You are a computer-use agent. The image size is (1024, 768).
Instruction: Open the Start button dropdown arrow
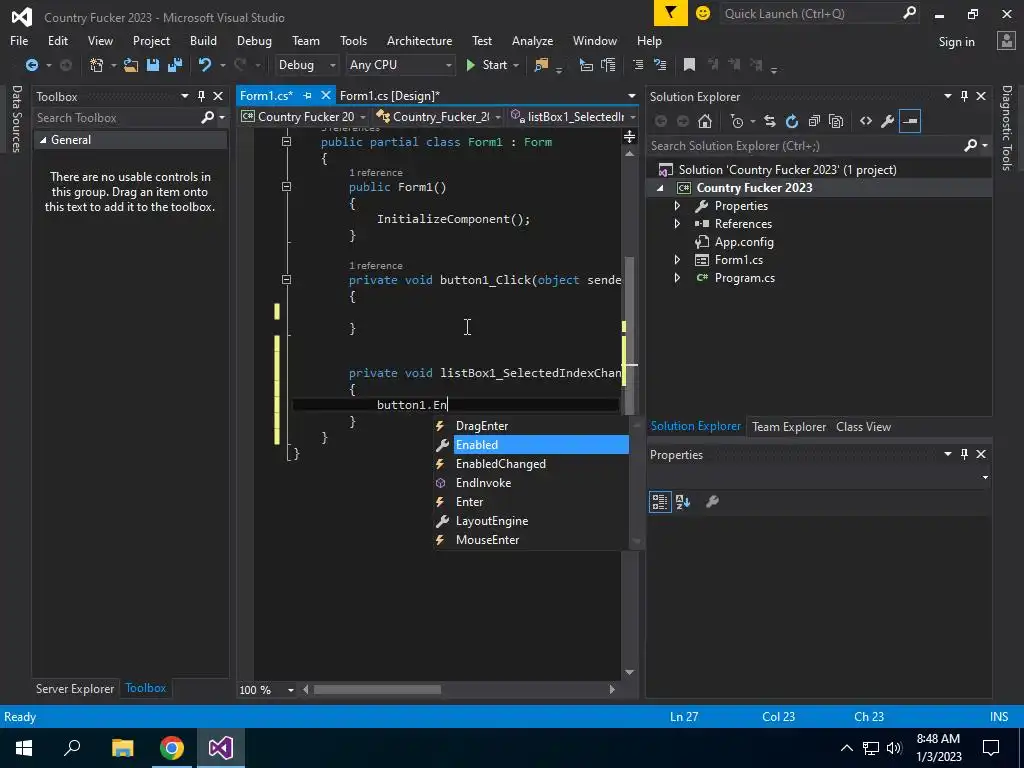516,65
